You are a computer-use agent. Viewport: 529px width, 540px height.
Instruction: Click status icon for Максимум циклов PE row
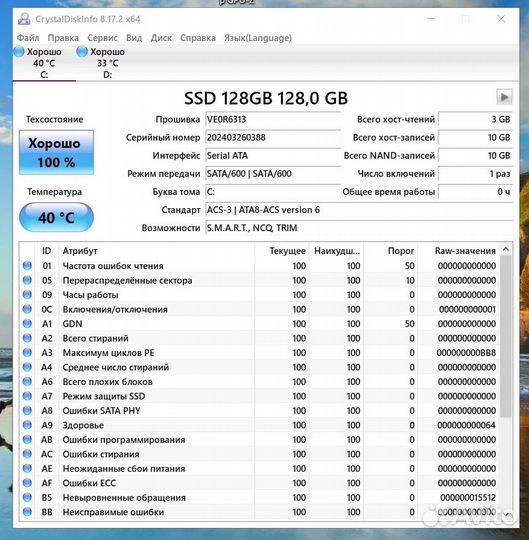(27, 352)
